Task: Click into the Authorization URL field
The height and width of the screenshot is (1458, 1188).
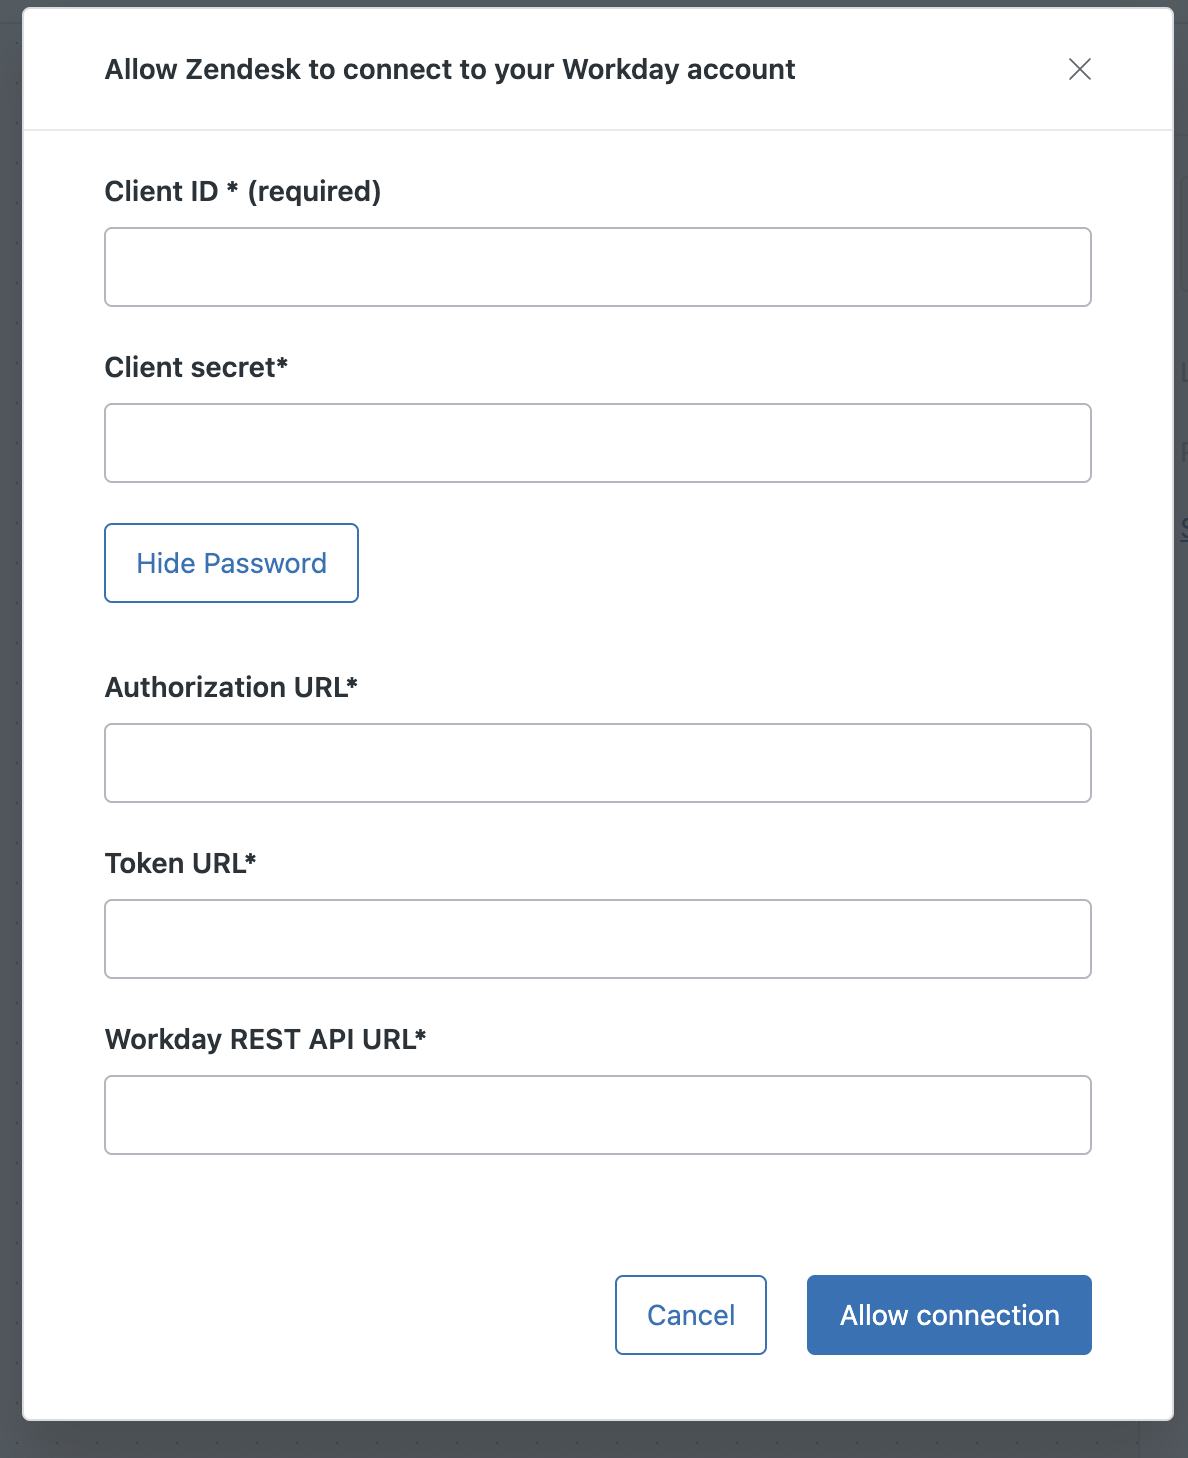Action: click(x=597, y=763)
